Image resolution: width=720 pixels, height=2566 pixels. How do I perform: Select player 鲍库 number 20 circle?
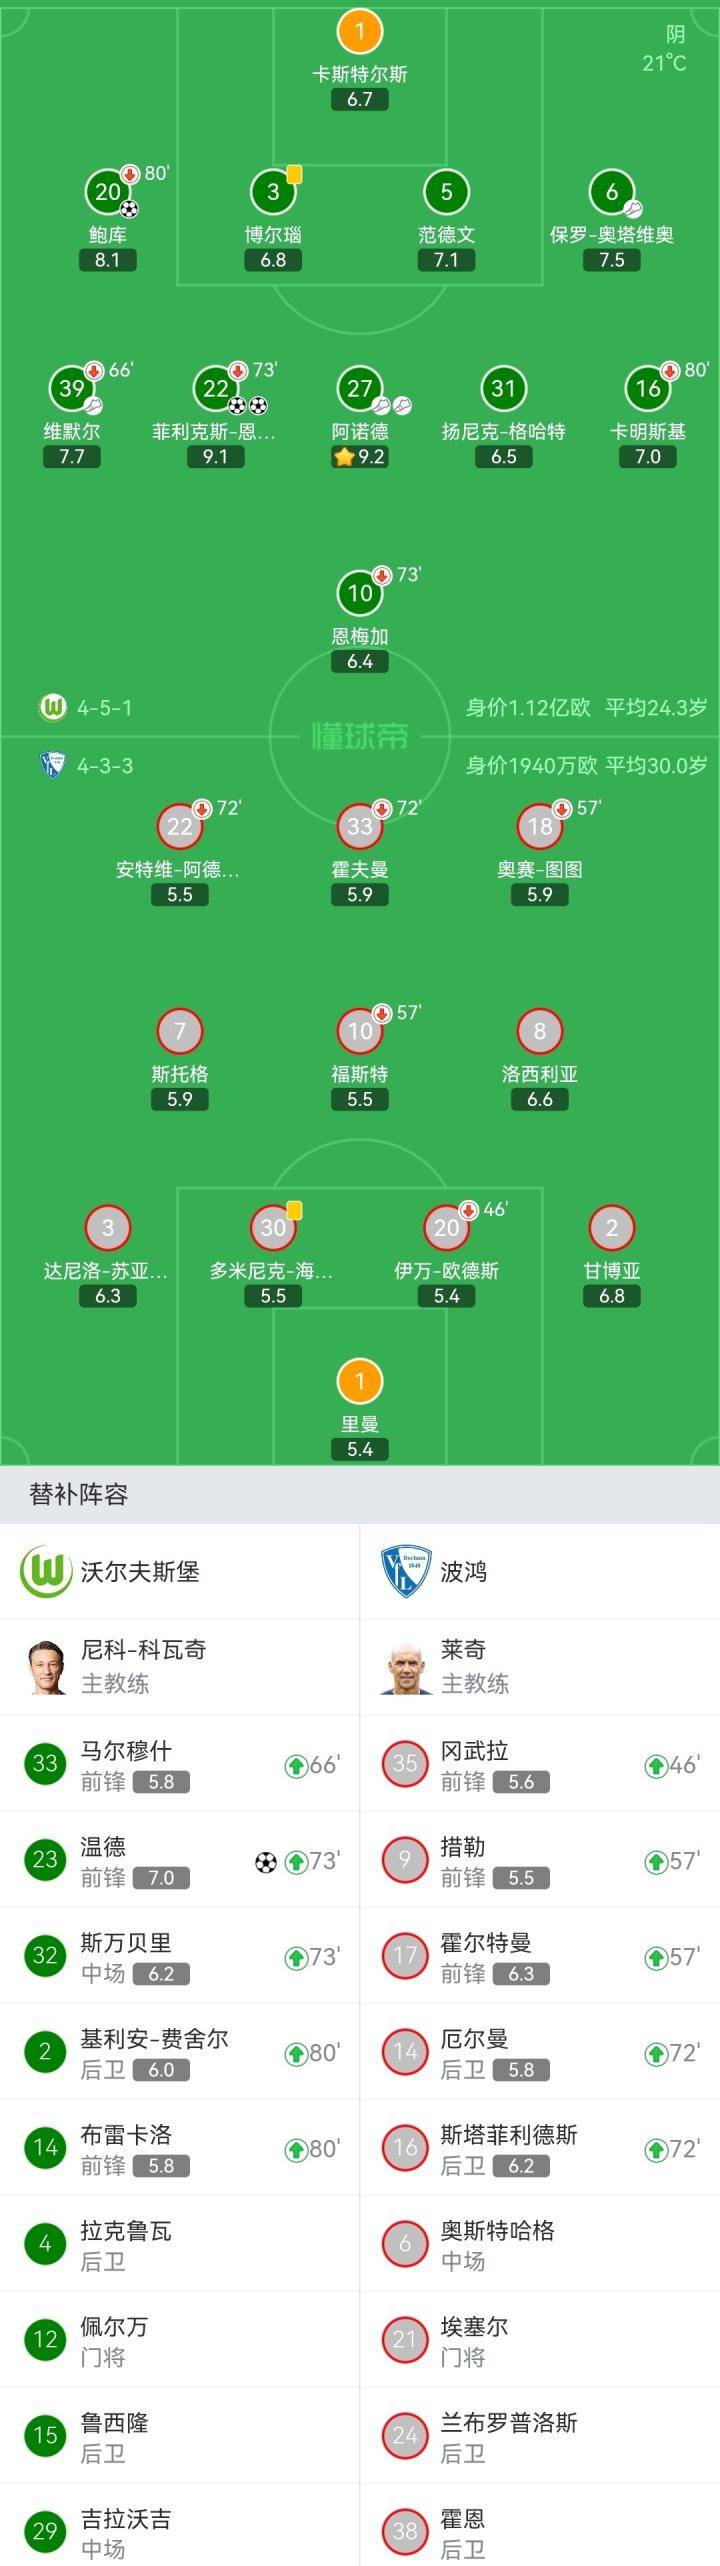[x=108, y=191]
